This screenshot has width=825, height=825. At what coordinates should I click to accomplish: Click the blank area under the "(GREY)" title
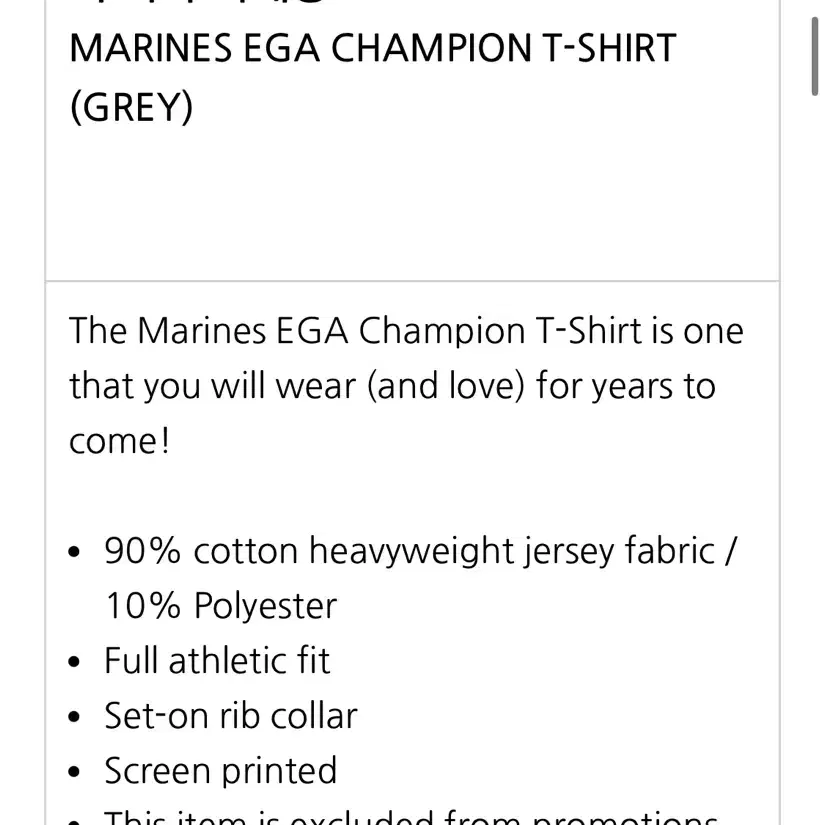click(x=412, y=205)
